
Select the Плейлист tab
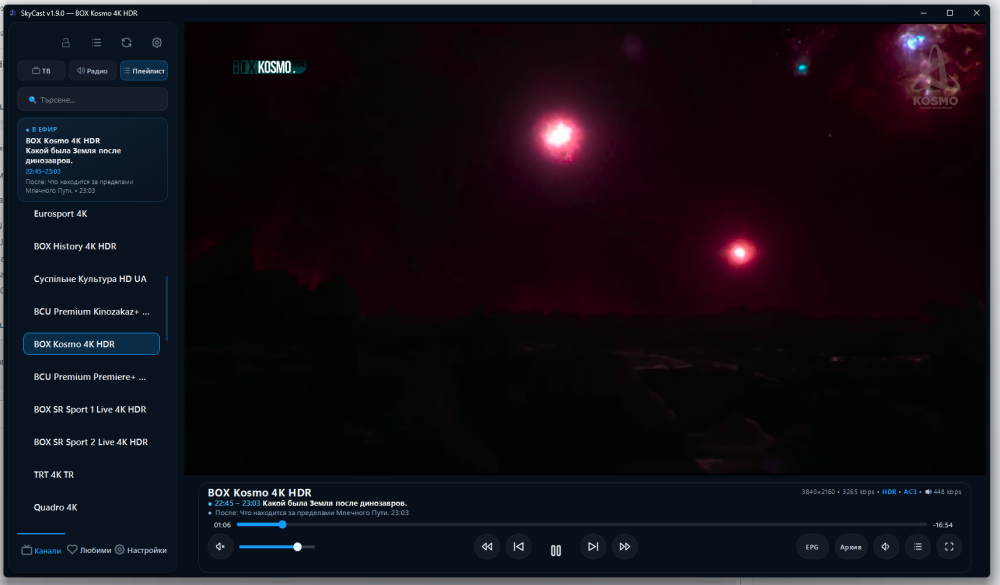click(144, 71)
